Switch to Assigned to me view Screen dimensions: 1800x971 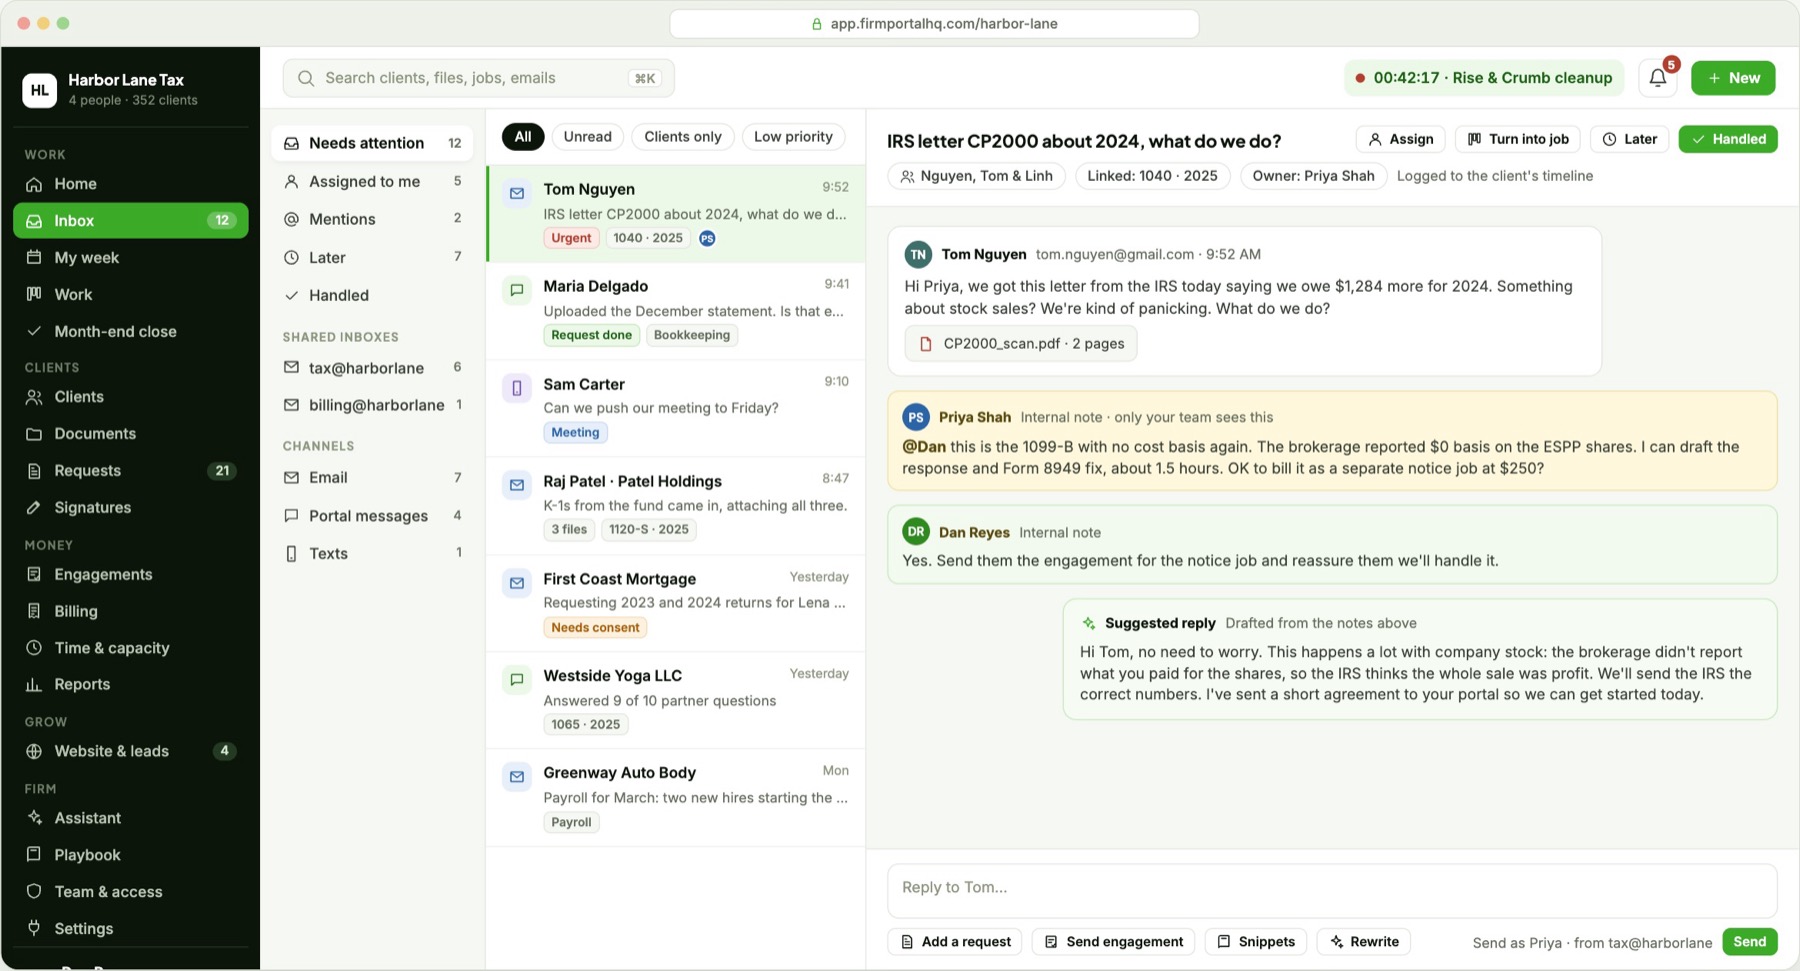pos(372,181)
